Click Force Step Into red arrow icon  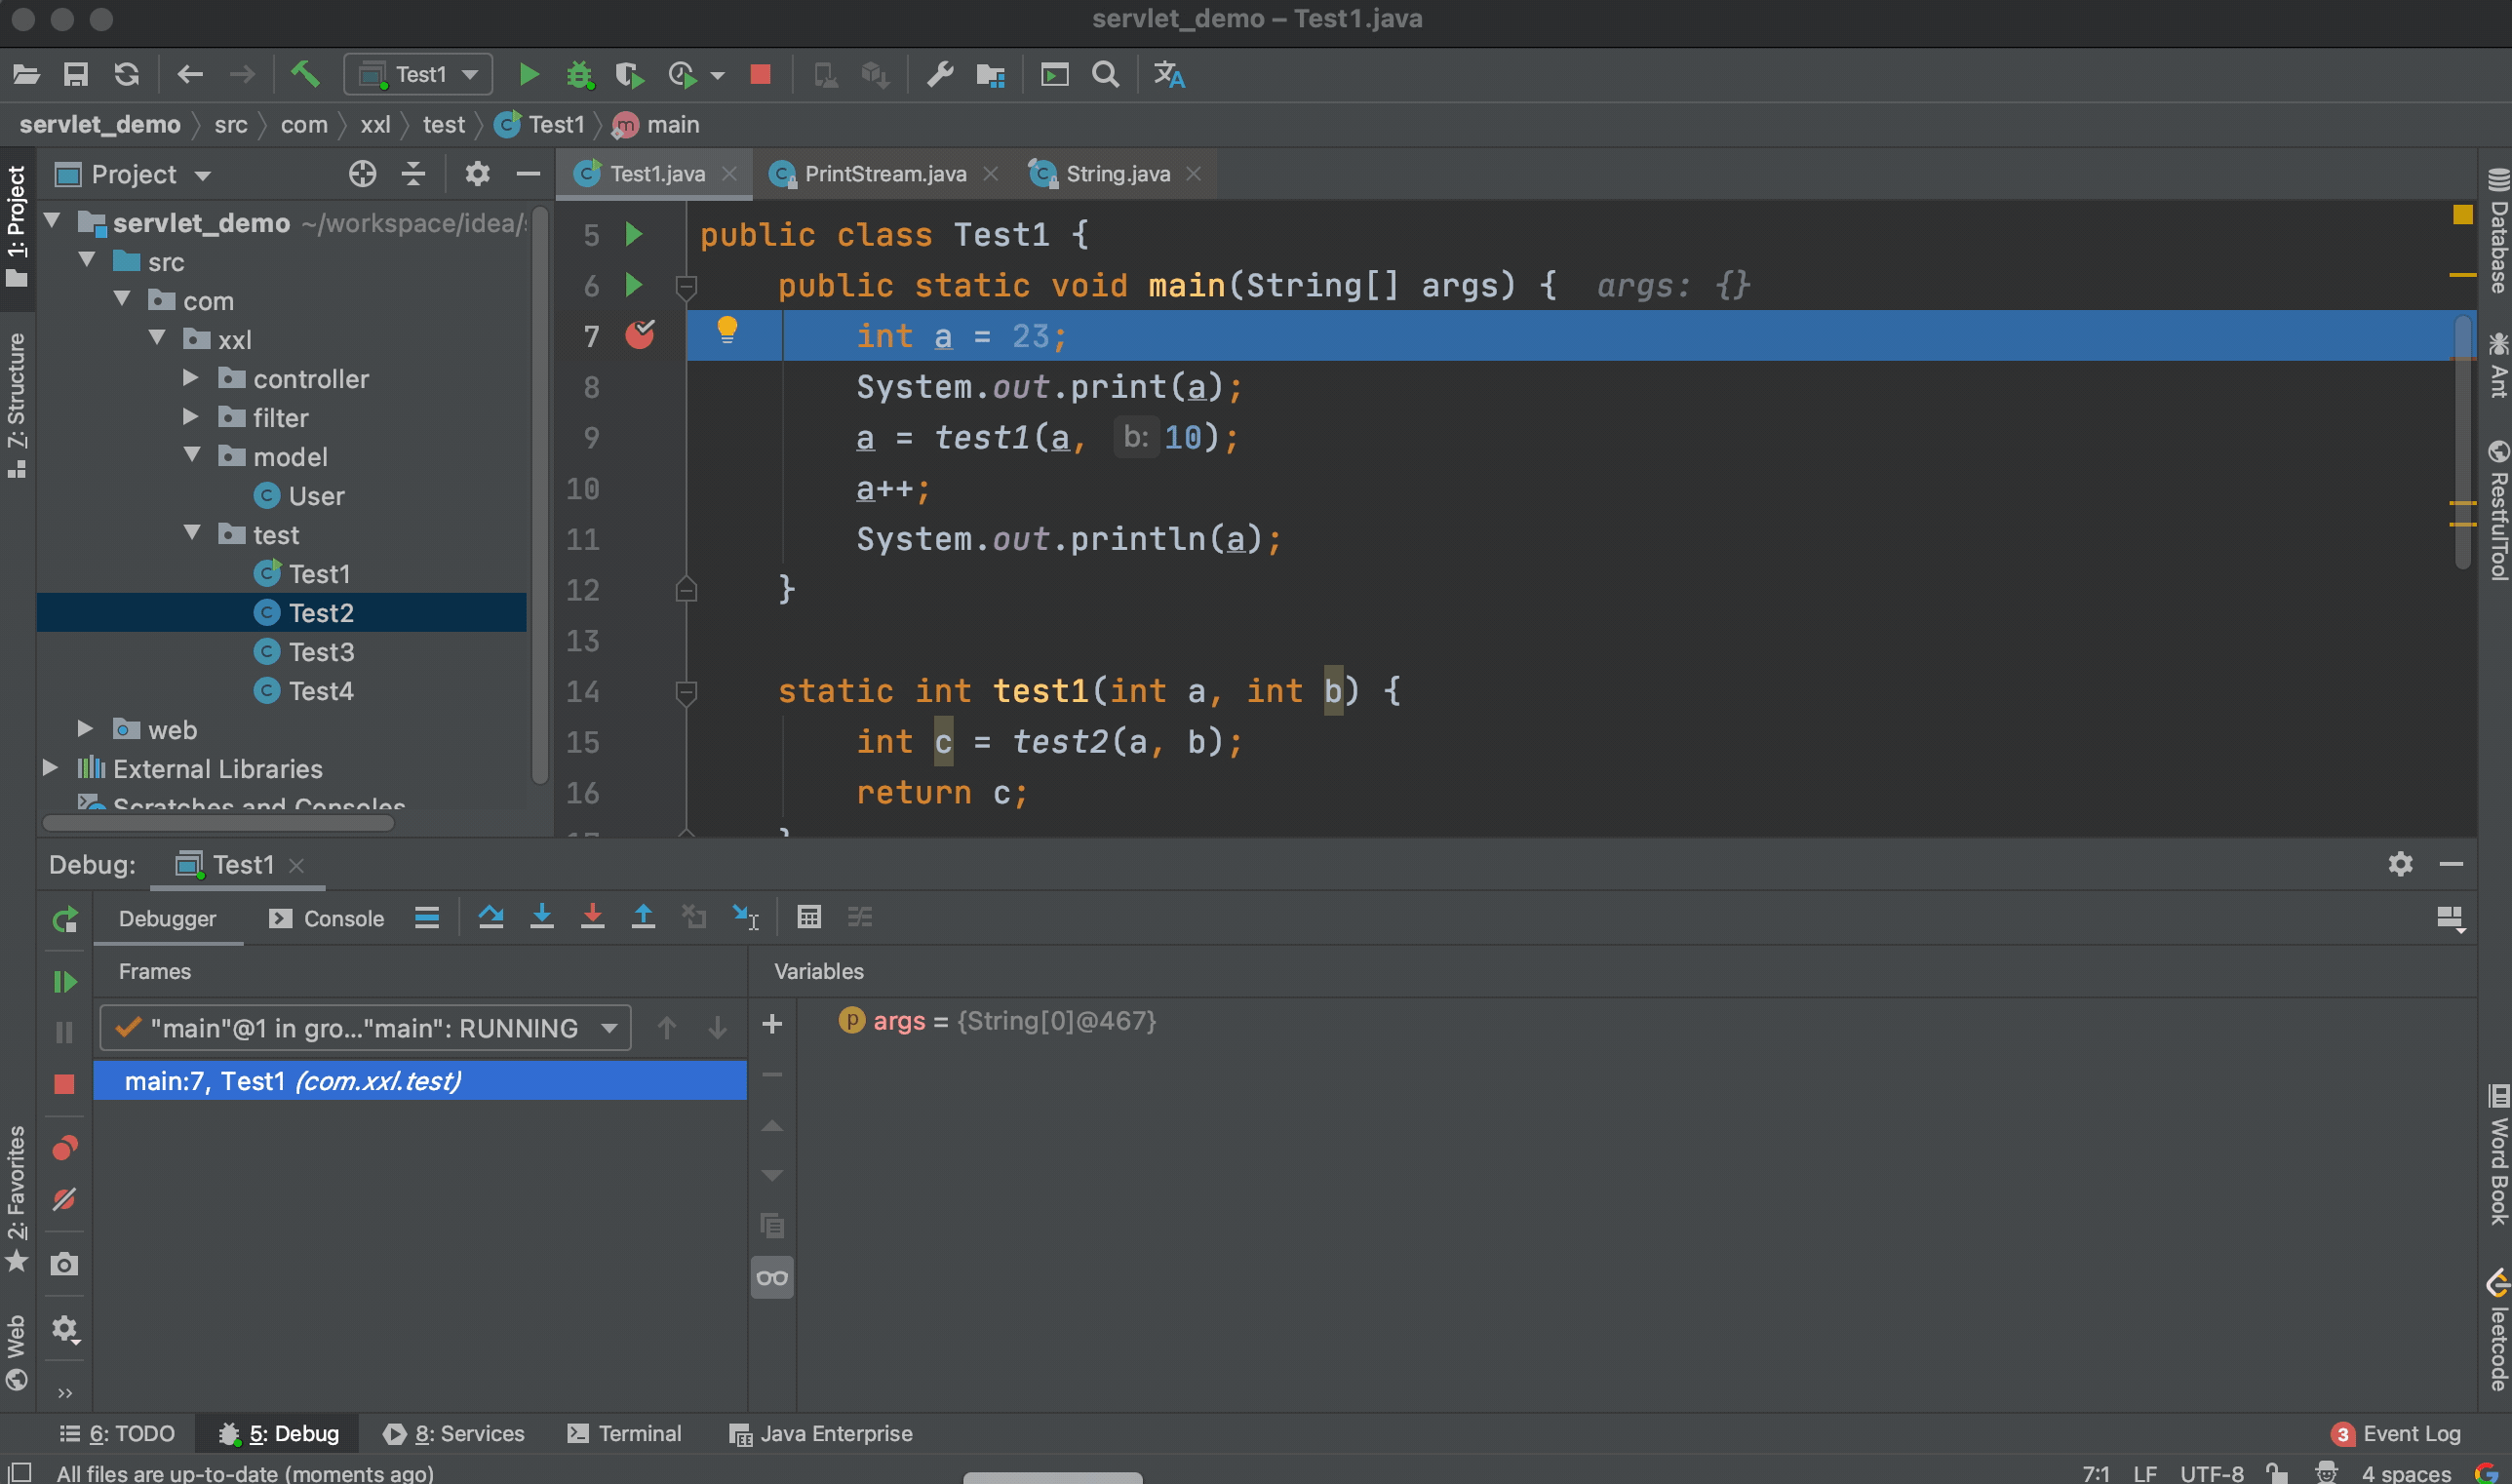pyautogui.click(x=592, y=916)
